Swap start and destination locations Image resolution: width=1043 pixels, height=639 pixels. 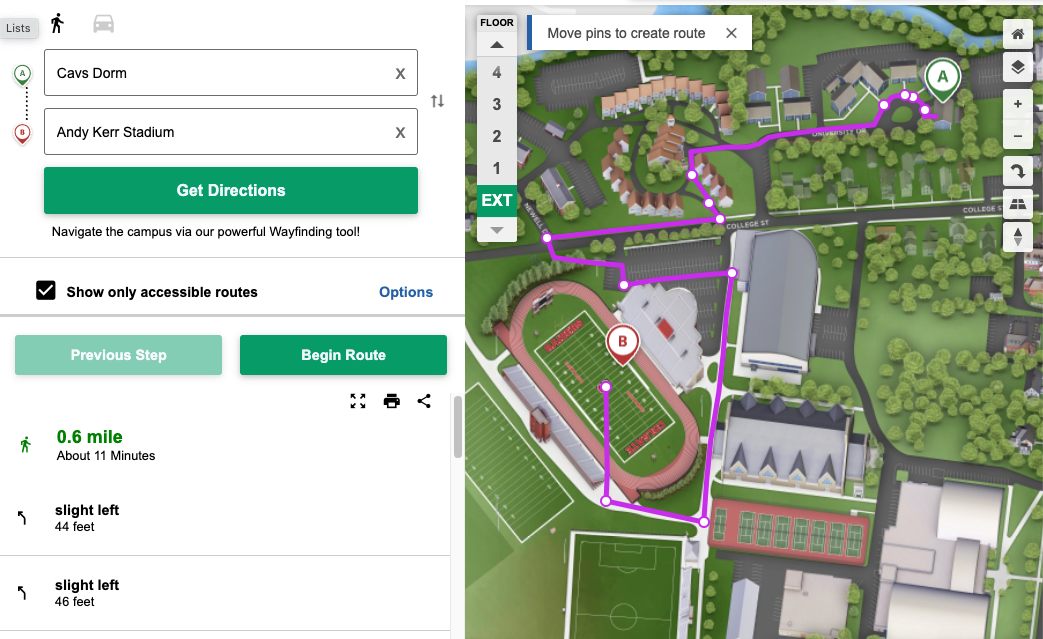[x=437, y=101]
